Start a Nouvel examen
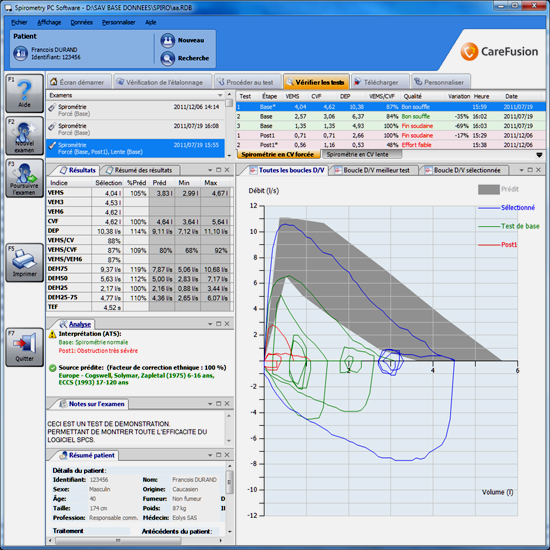 (24, 136)
